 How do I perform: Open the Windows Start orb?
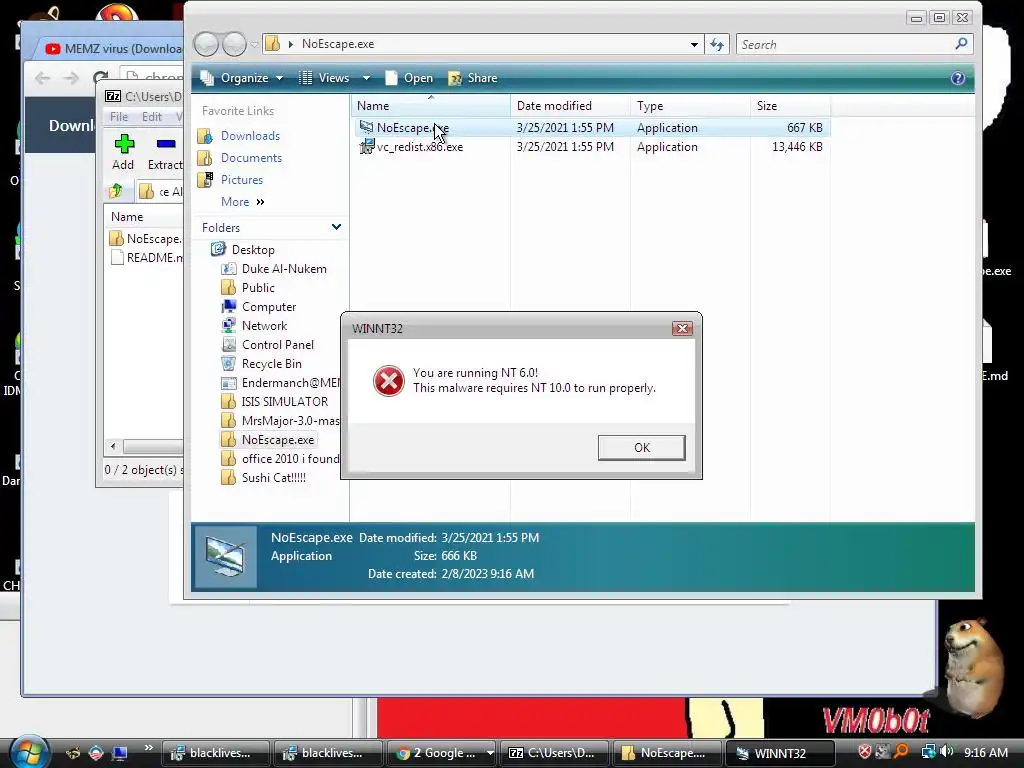(x=30, y=751)
